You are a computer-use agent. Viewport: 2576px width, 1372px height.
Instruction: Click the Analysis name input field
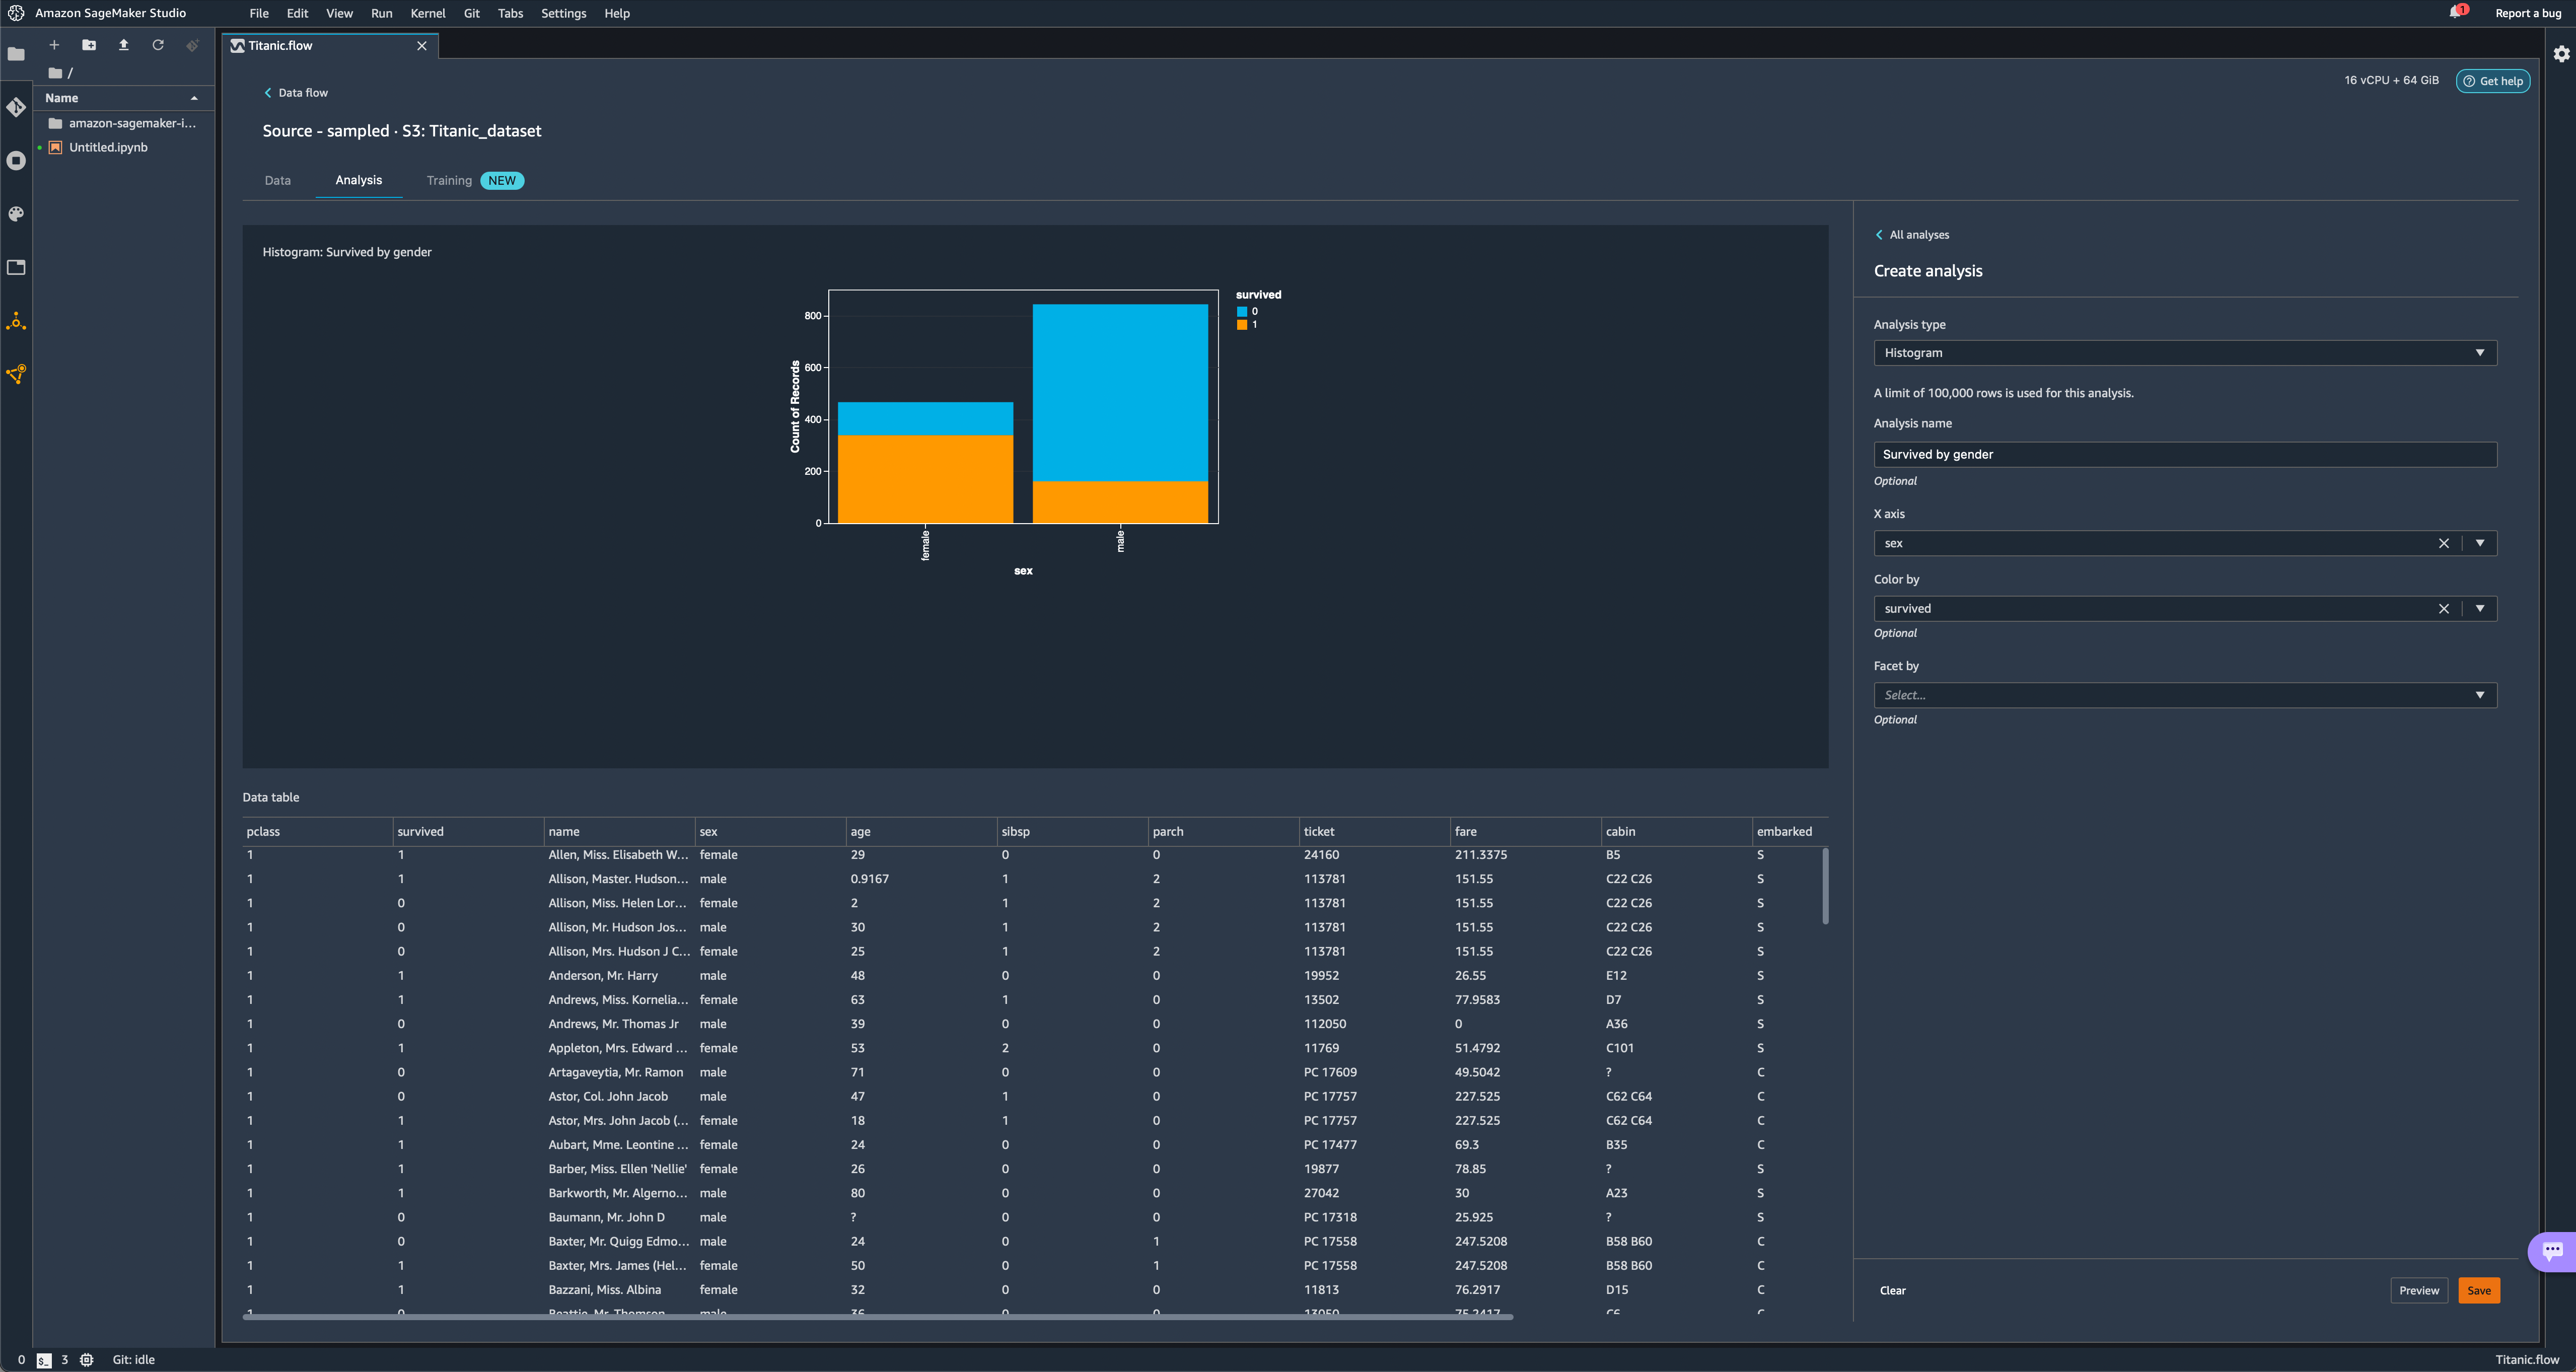click(x=2184, y=454)
